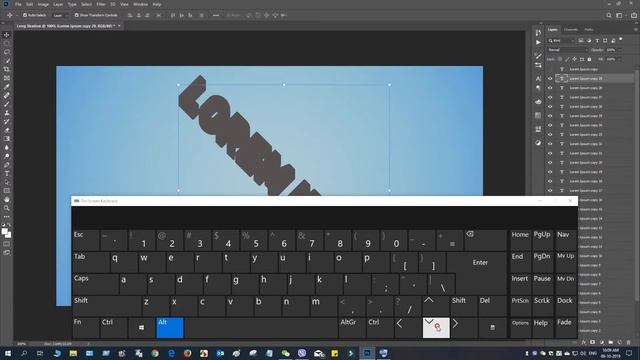Click the Options key on the On-Screen Keyboard

point(520,328)
